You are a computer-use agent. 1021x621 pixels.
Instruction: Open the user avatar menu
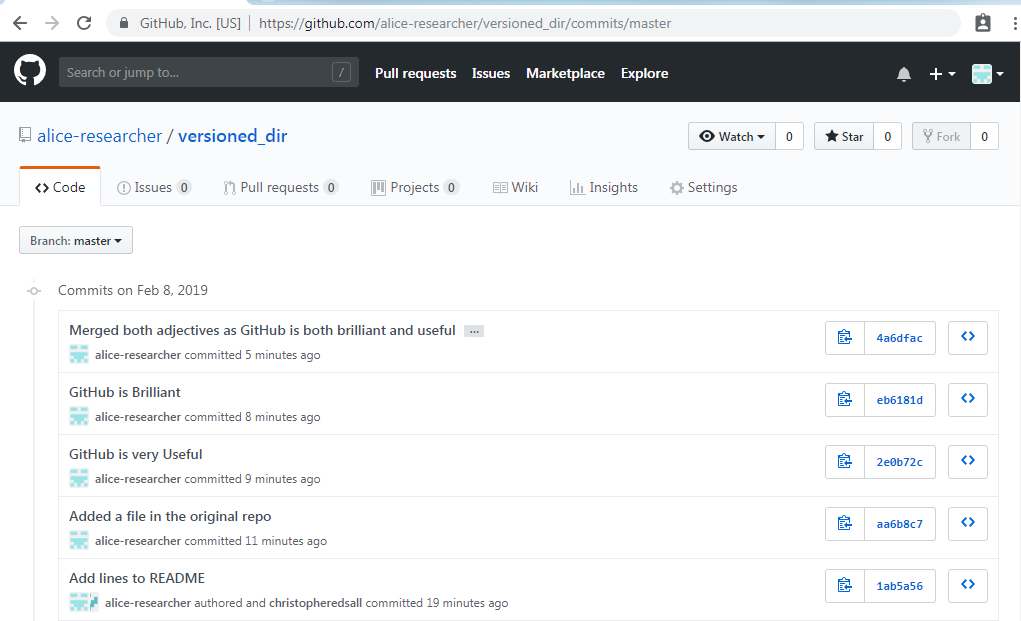pos(987,74)
